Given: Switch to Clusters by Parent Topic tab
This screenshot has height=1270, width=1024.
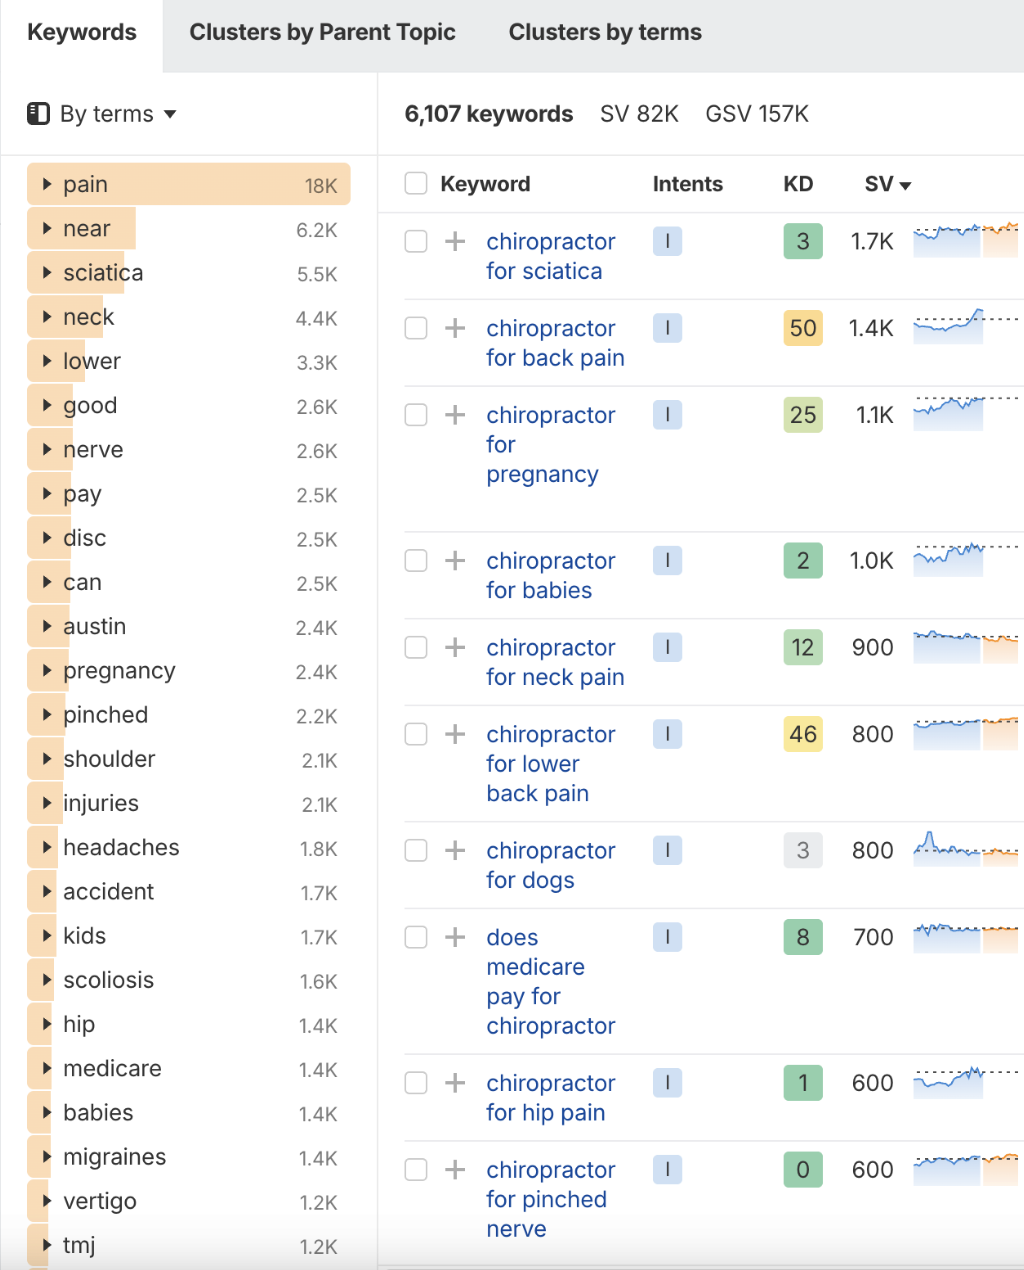Looking at the screenshot, I should tap(322, 33).
